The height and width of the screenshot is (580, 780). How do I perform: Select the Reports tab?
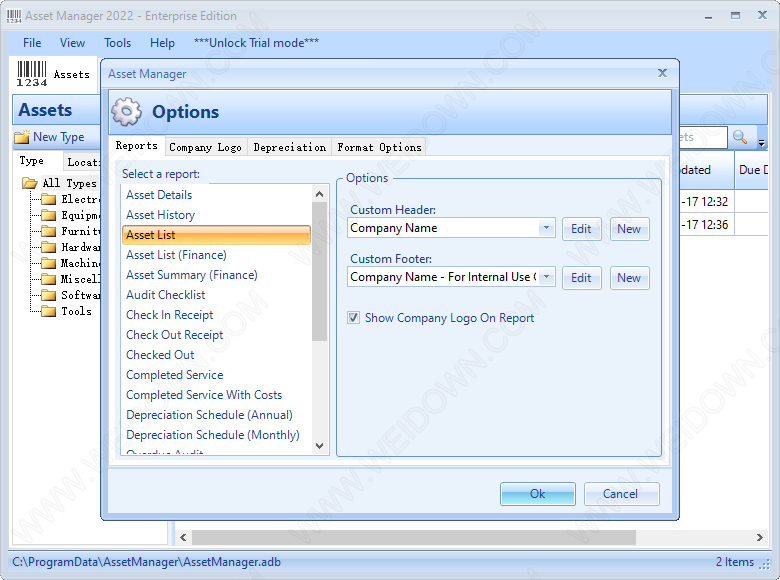(x=137, y=146)
